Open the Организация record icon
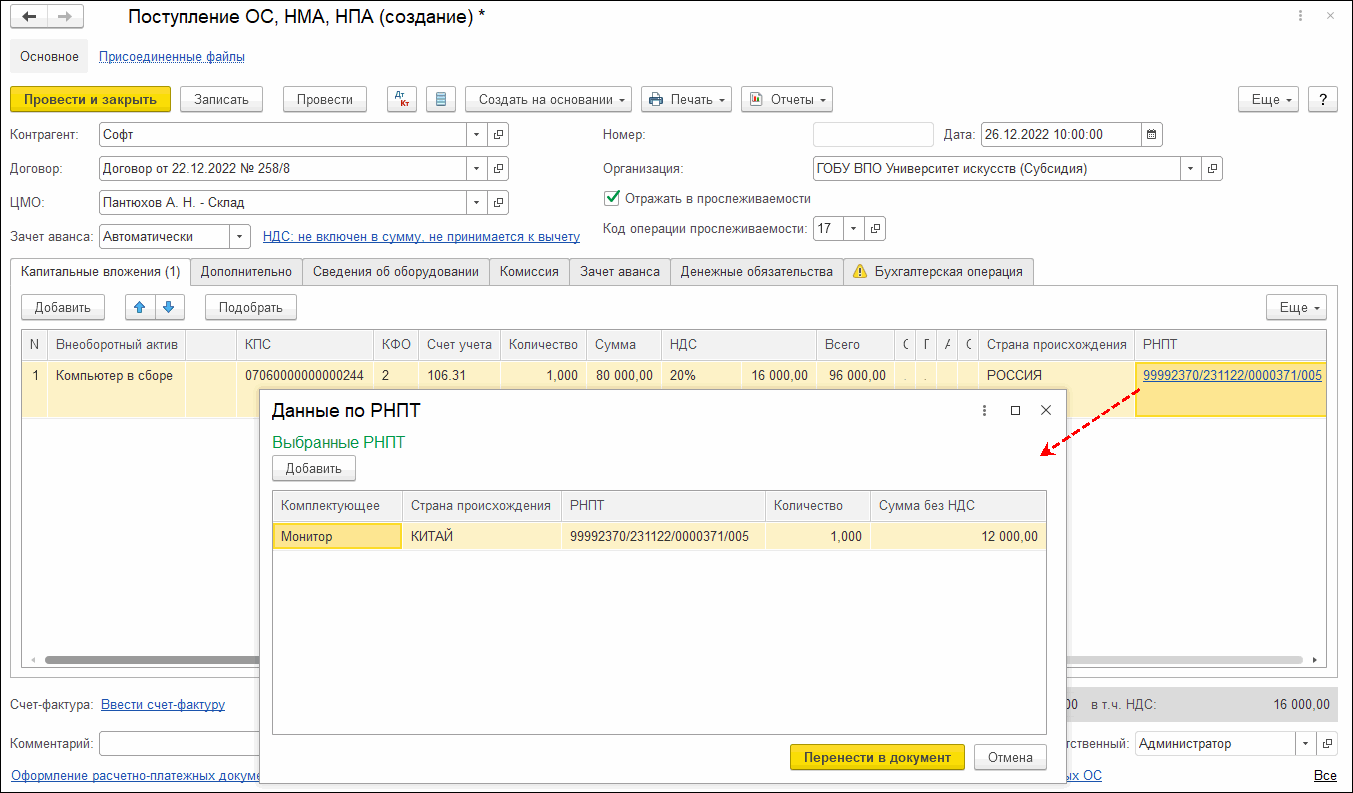1353x793 pixels. click(x=1212, y=168)
